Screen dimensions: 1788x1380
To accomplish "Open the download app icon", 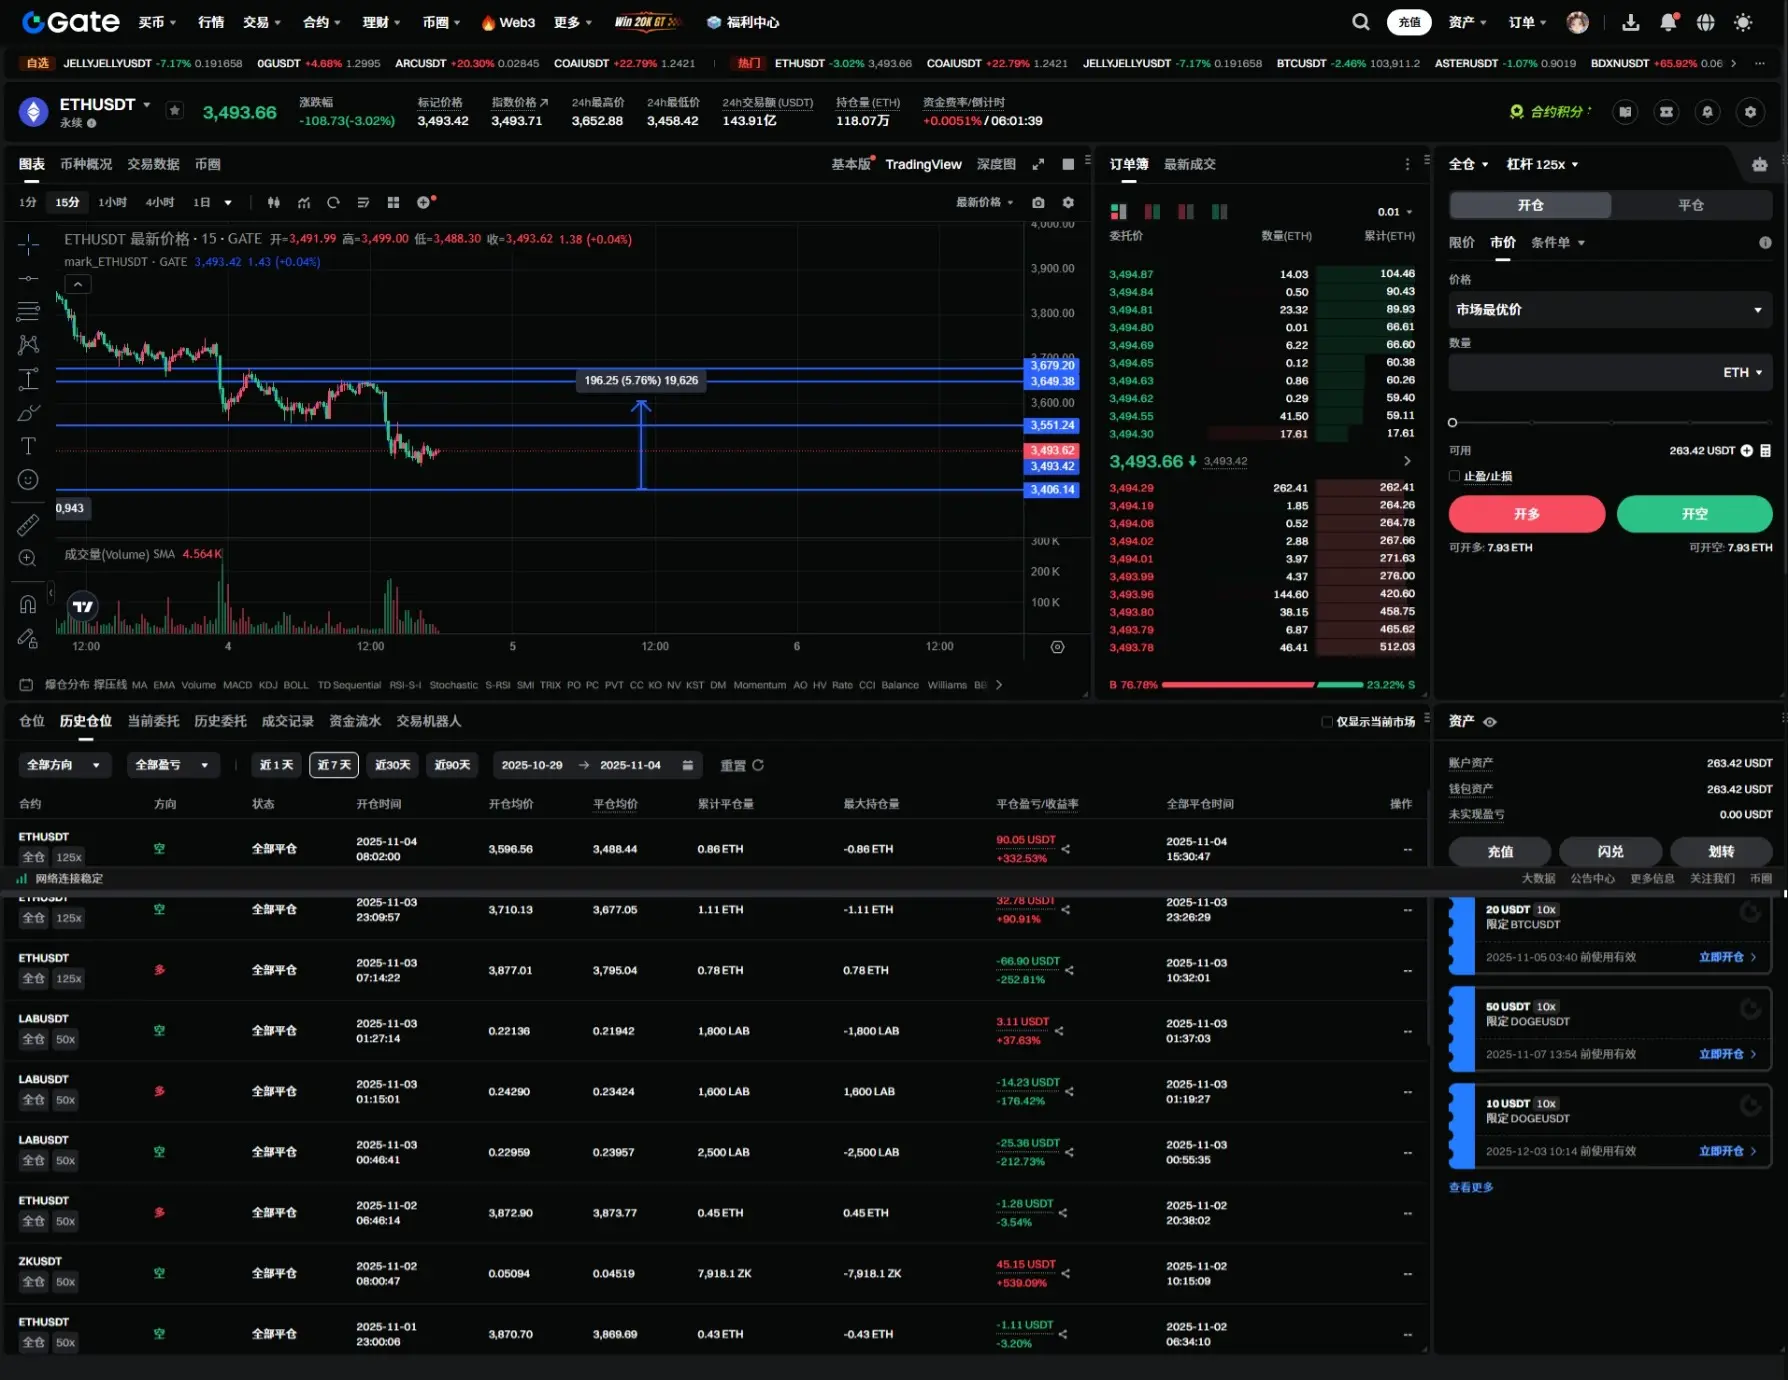I will click(1631, 22).
